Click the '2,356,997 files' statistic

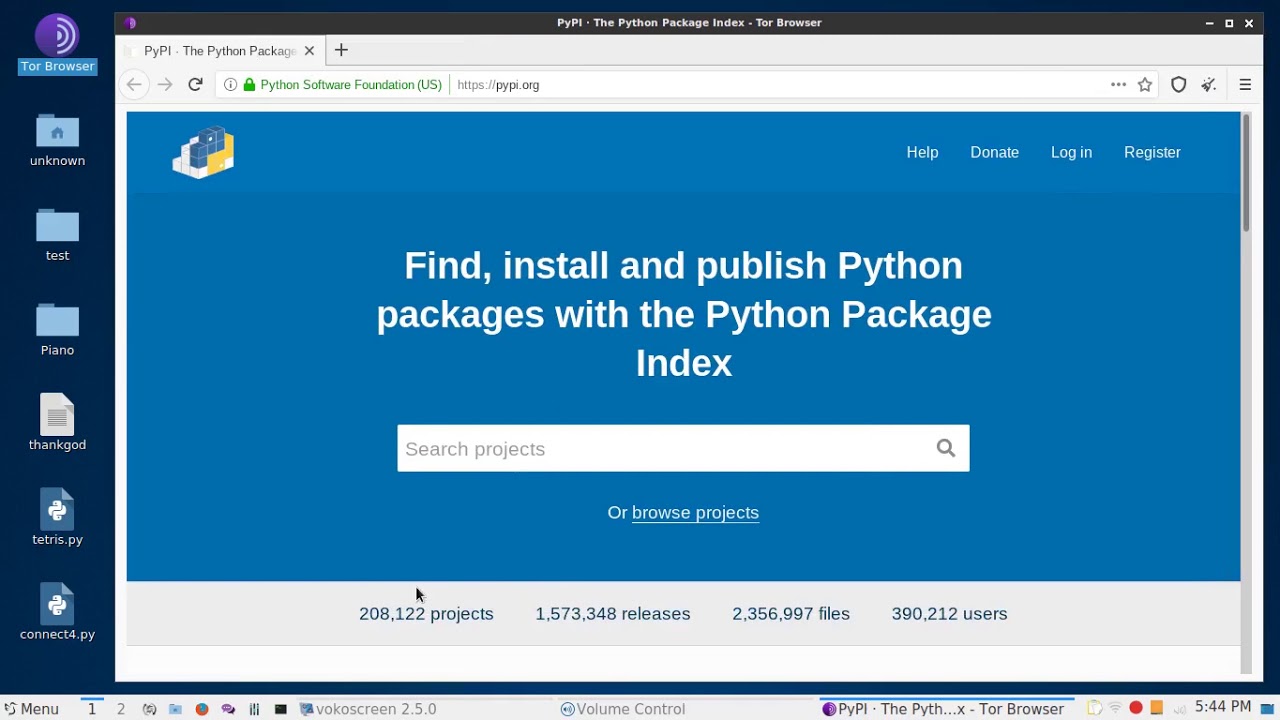(791, 614)
